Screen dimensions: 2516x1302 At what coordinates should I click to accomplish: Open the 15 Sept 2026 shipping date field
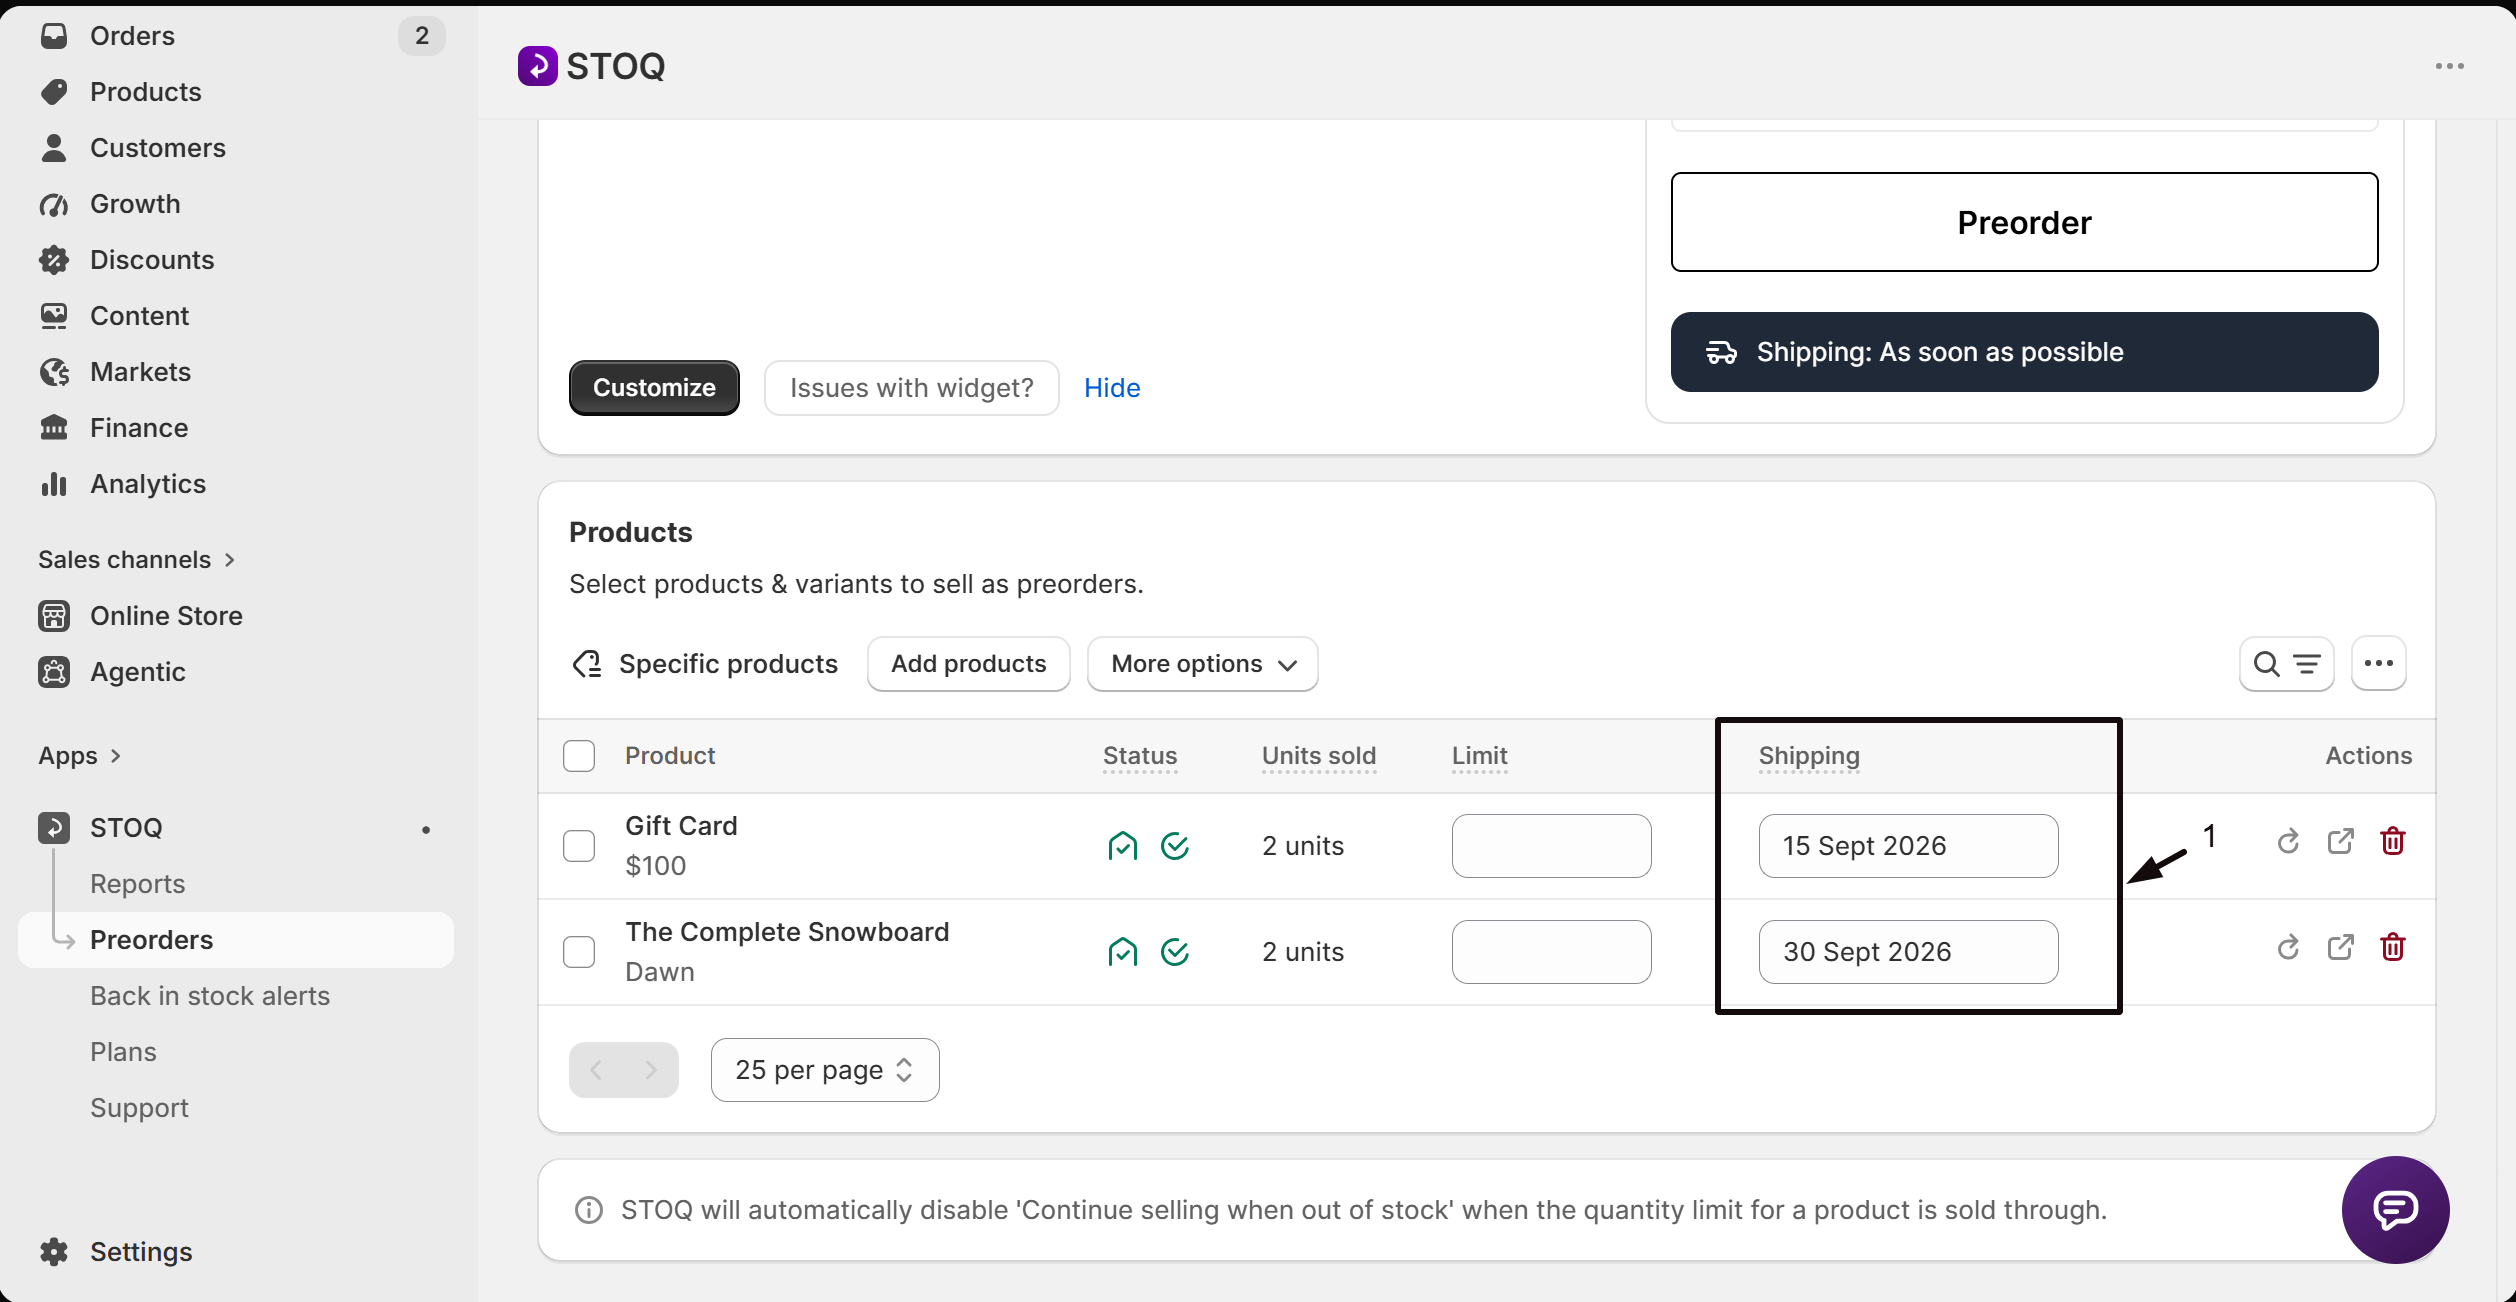point(1908,846)
